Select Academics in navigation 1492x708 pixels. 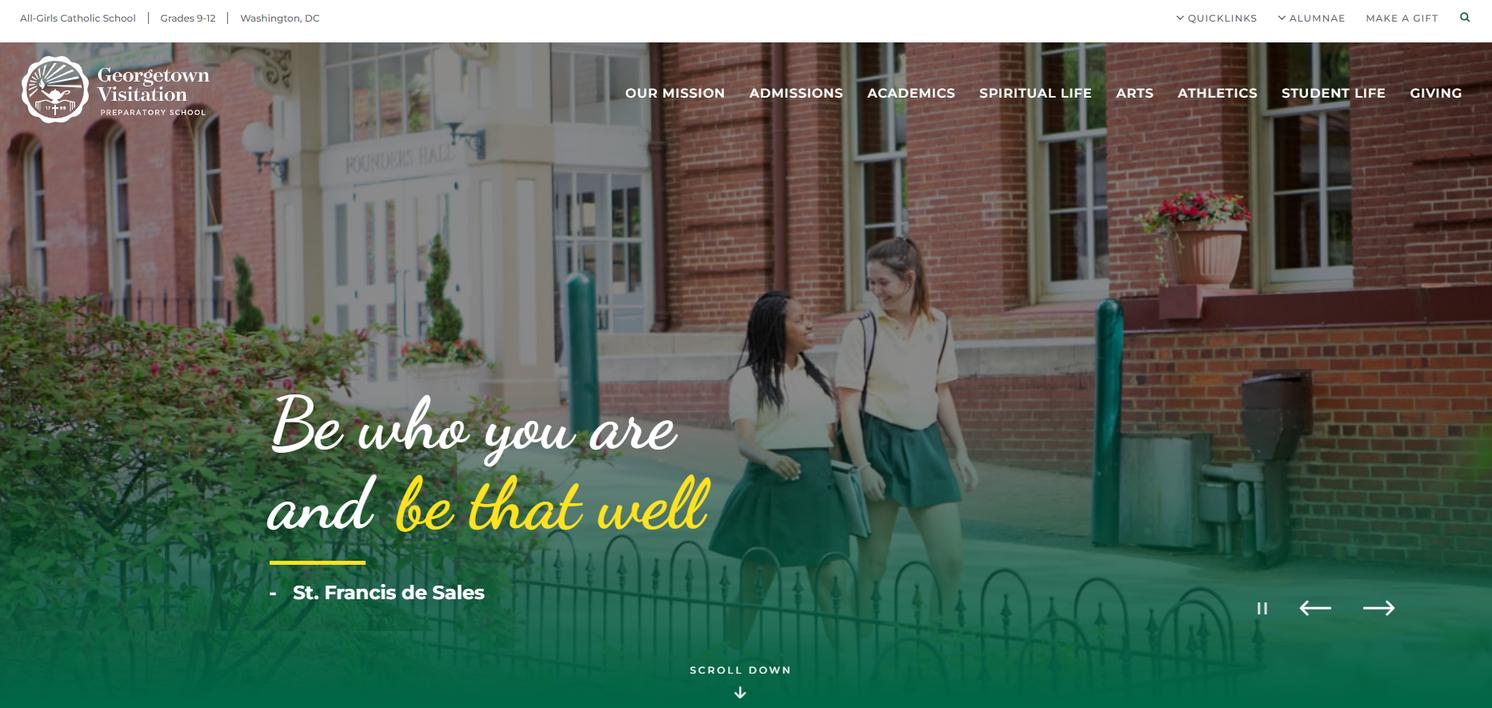tap(911, 93)
